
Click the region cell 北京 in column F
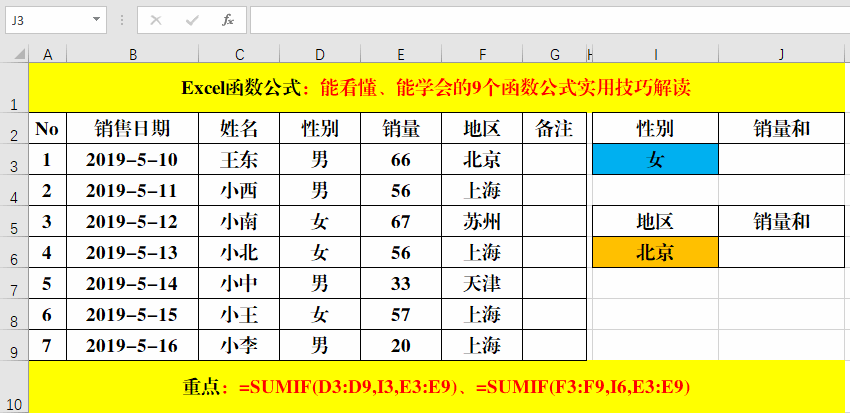coord(482,159)
